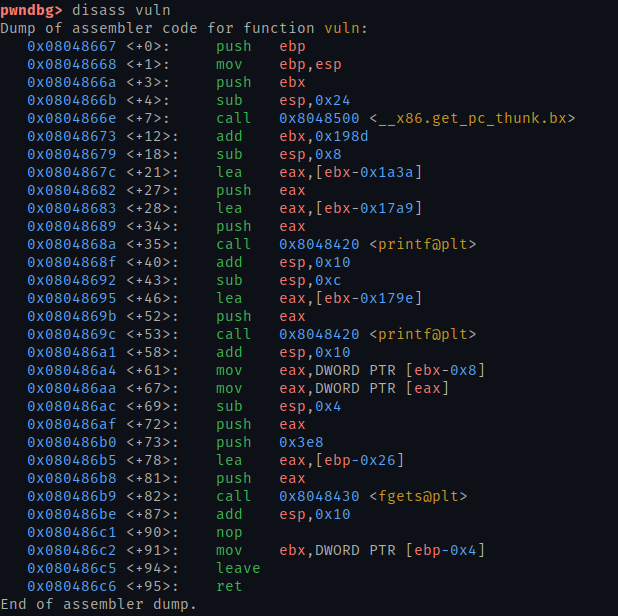
Task: Click address 0x08048679
Action: click(x=72, y=154)
